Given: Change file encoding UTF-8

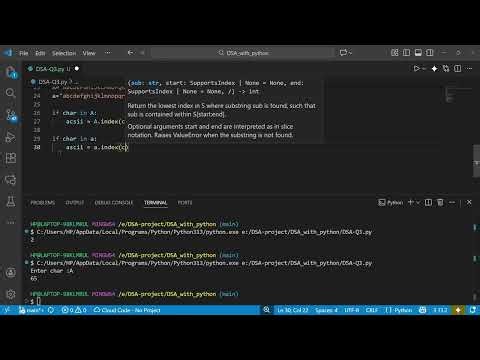Looking at the screenshot, I should pyautogui.click(x=352, y=310).
